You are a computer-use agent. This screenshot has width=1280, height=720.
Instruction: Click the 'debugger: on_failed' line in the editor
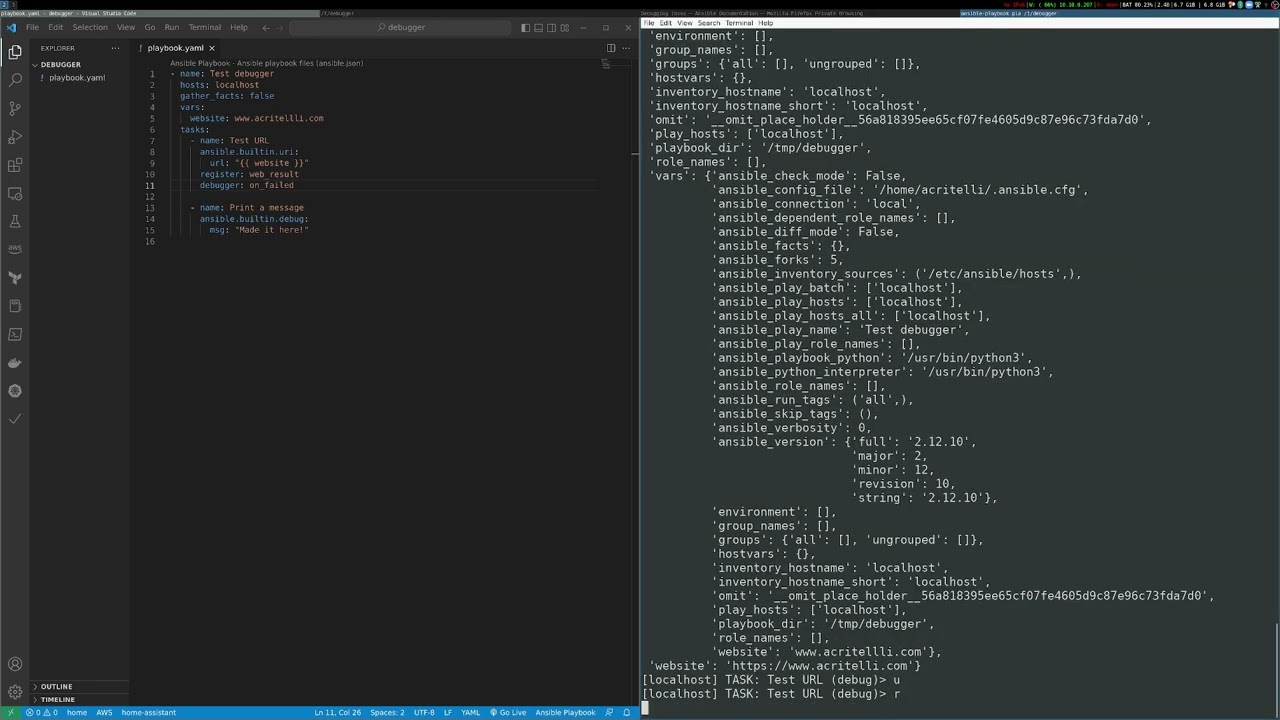246,185
